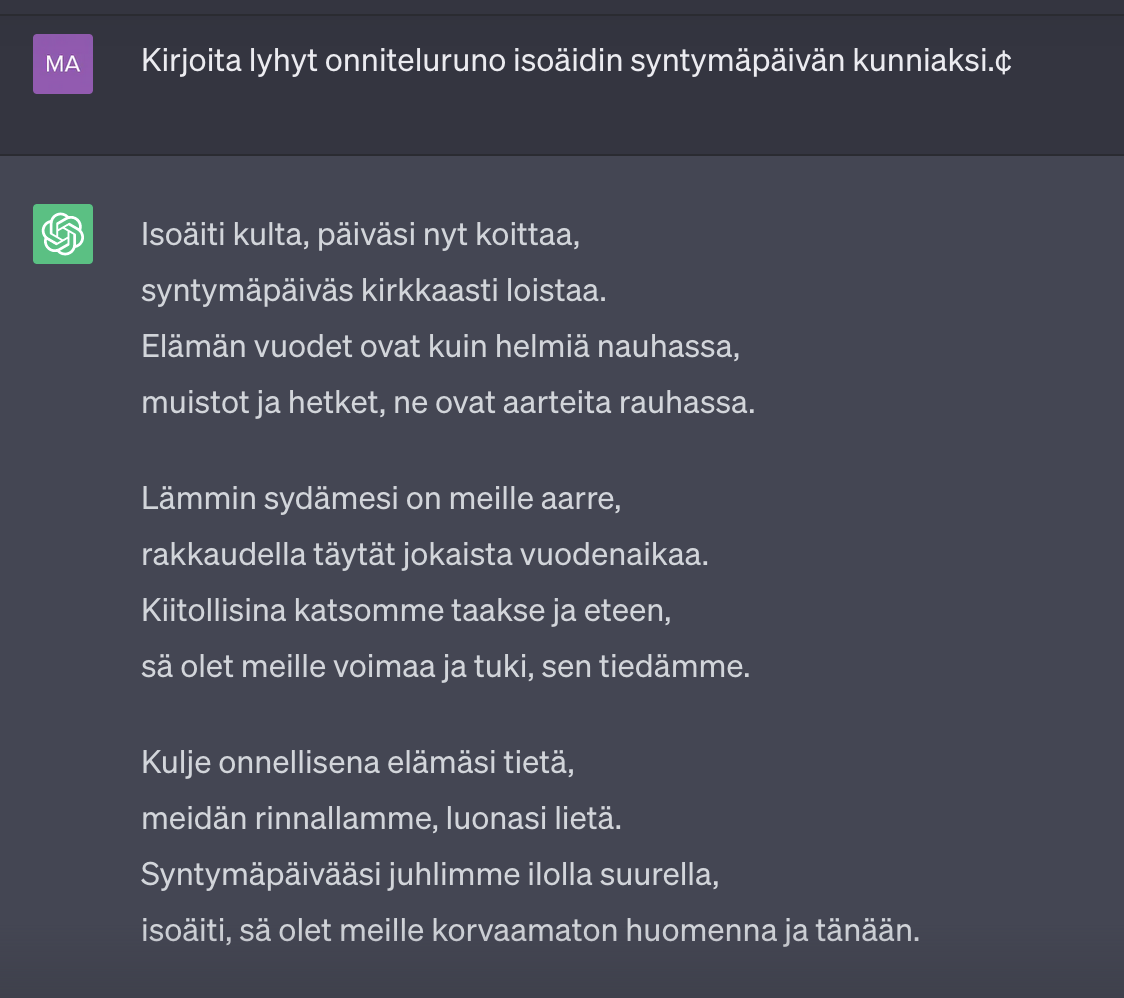Click the purple MA user avatar
The height and width of the screenshot is (998, 1124).
click(63, 64)
